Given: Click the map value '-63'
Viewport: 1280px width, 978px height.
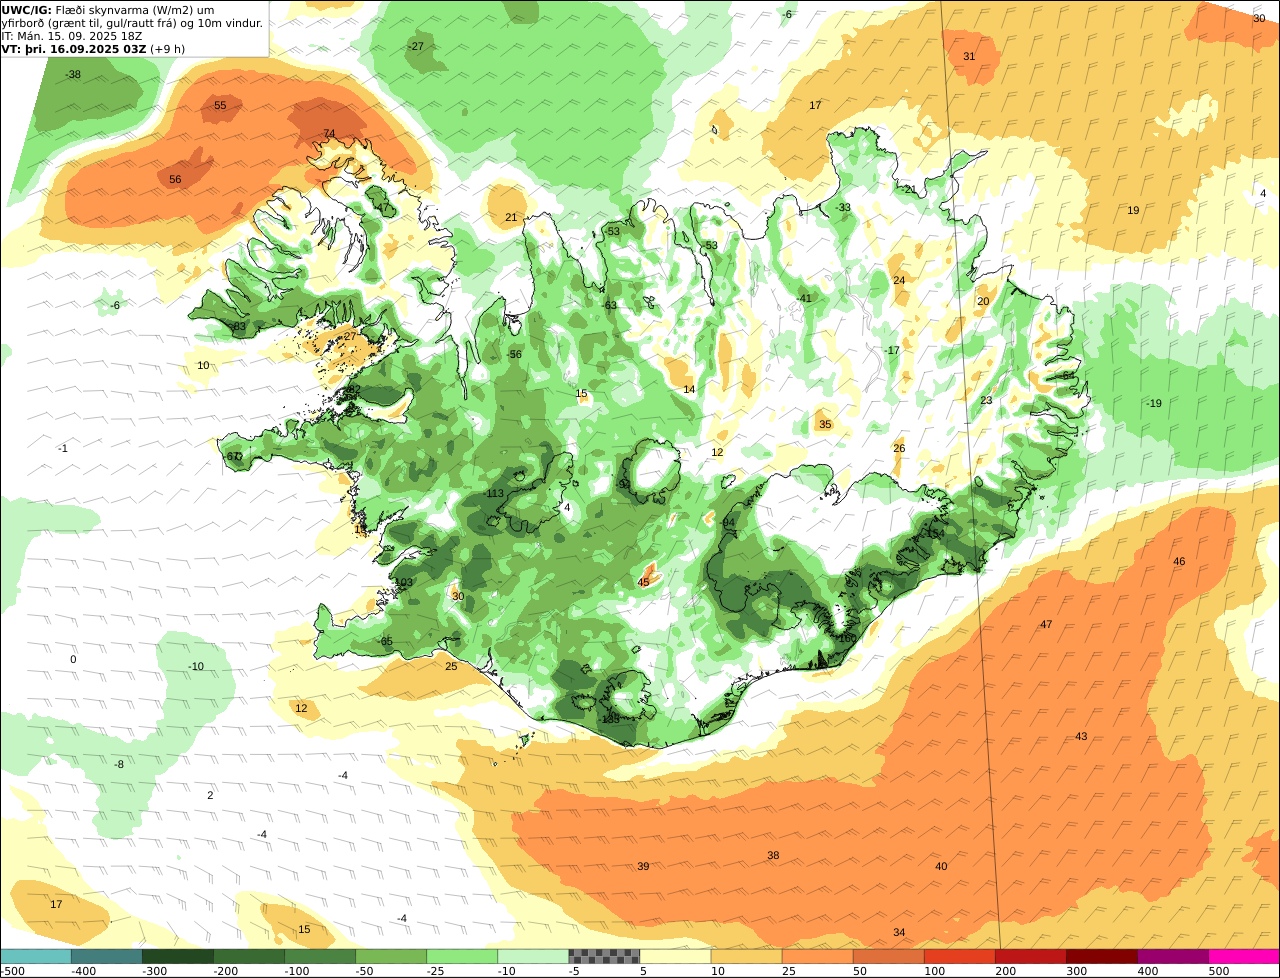Looking at the screenshot, I should (x=609, y=306).
